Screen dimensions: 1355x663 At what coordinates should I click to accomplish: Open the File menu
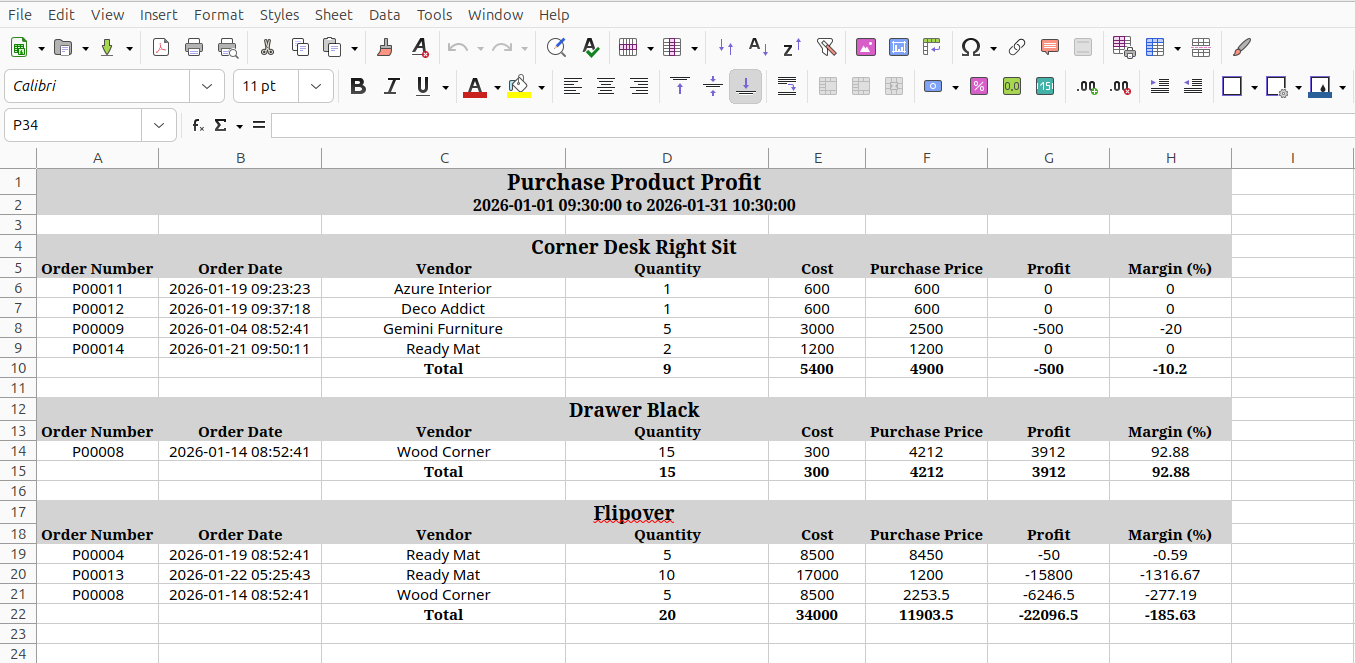click(x=19, y=14)
